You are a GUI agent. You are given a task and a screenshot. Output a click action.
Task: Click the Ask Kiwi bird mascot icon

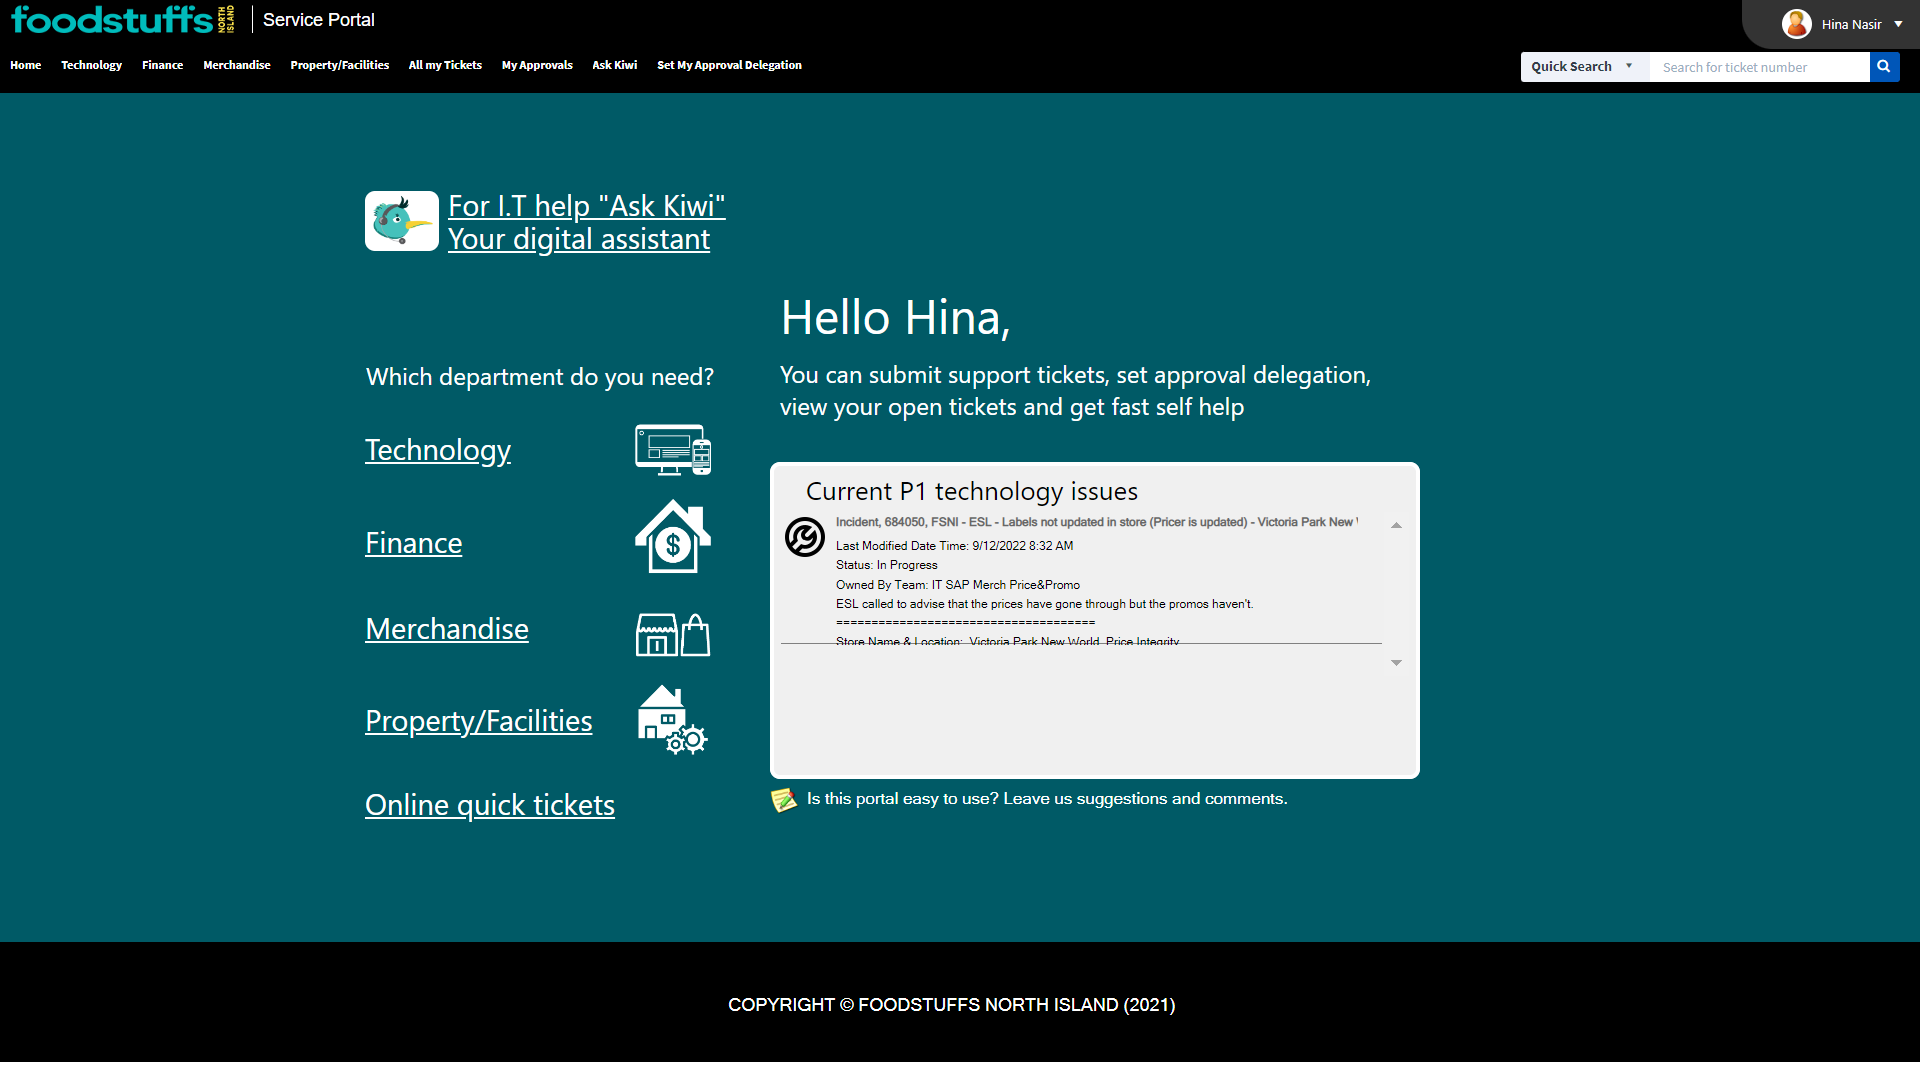click(402, 221)
